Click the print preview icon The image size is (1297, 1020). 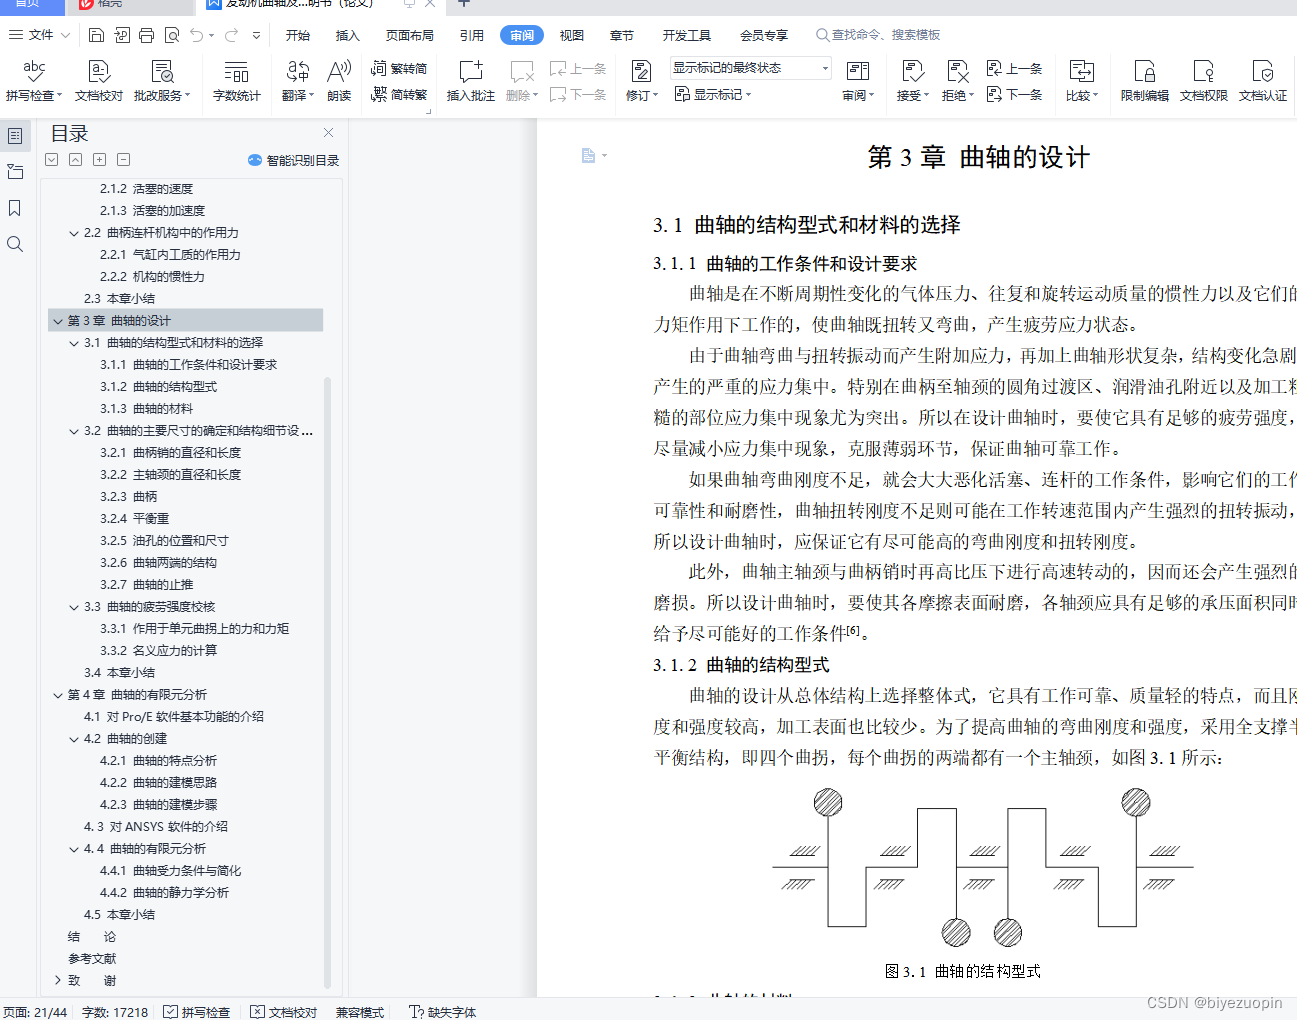point(172,35)
